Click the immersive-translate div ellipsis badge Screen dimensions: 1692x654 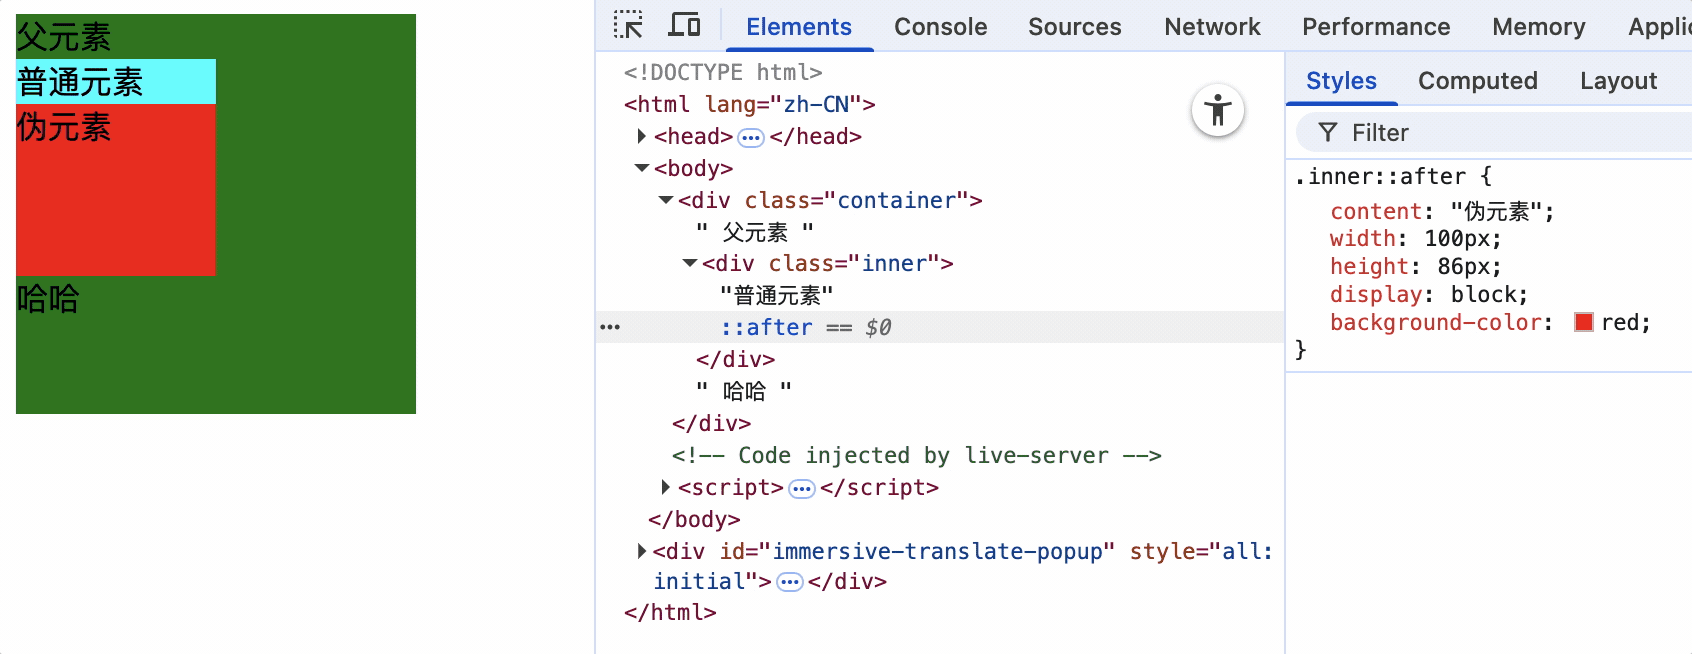point(790,582)
